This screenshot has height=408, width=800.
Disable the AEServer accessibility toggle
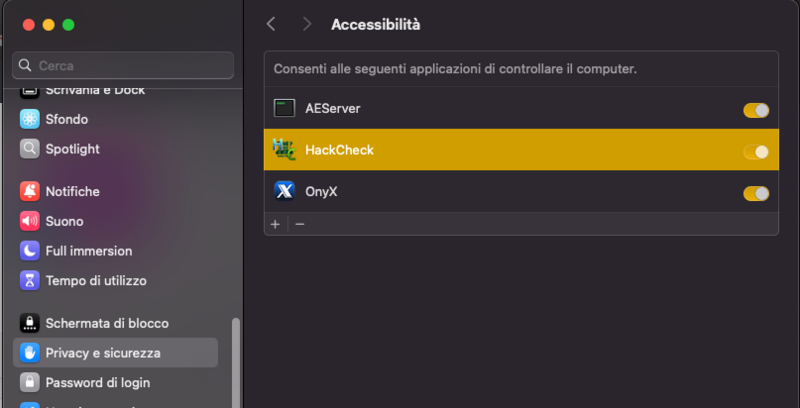coord(756,110)
